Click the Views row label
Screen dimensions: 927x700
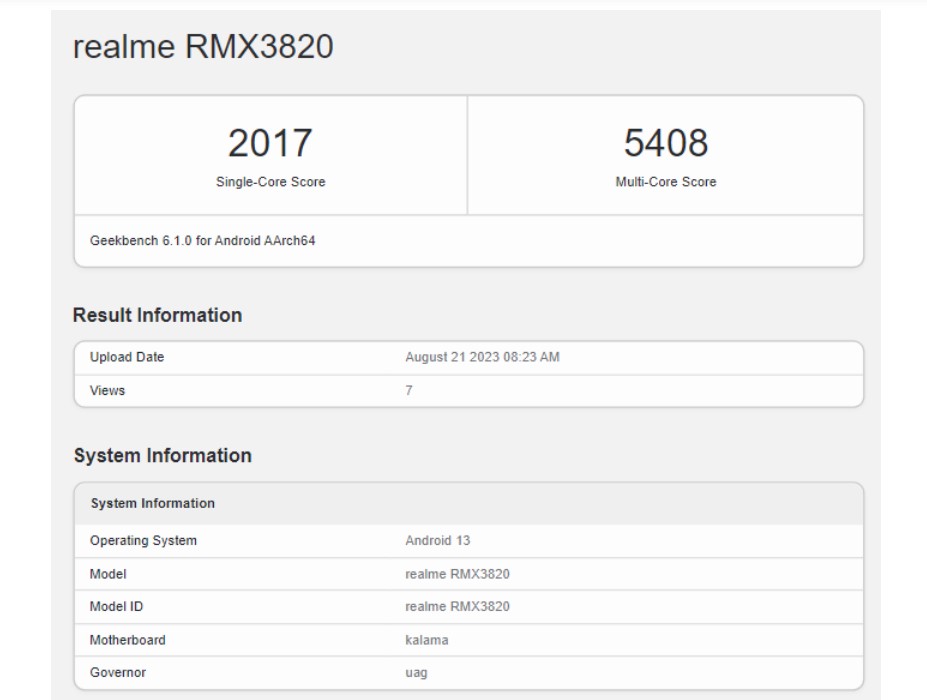[108, 390]
